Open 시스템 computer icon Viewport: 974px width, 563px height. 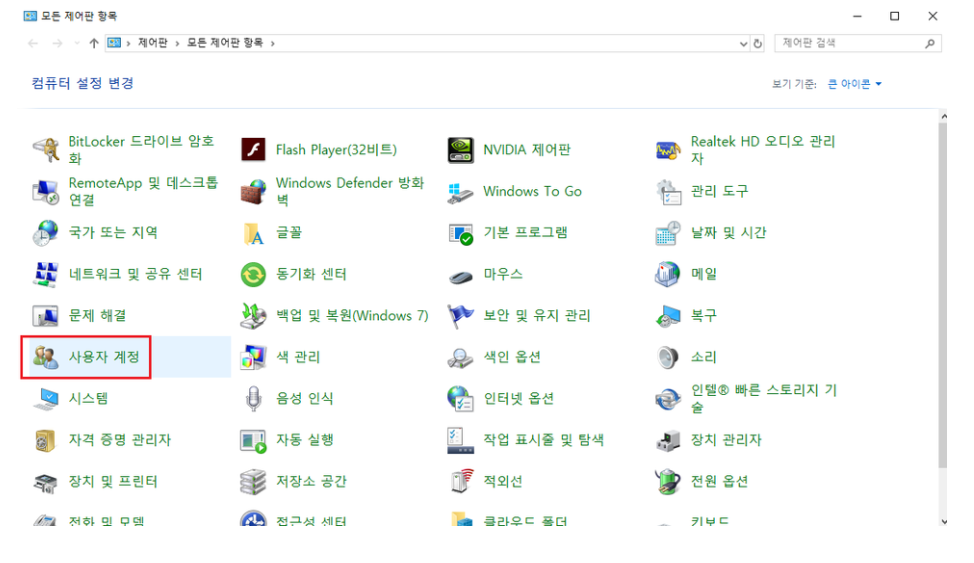tap(46, 398)
